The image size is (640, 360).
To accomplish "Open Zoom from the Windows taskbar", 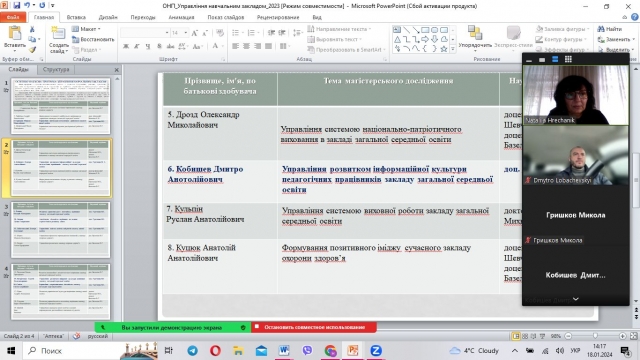I will [x=376, y=350].
